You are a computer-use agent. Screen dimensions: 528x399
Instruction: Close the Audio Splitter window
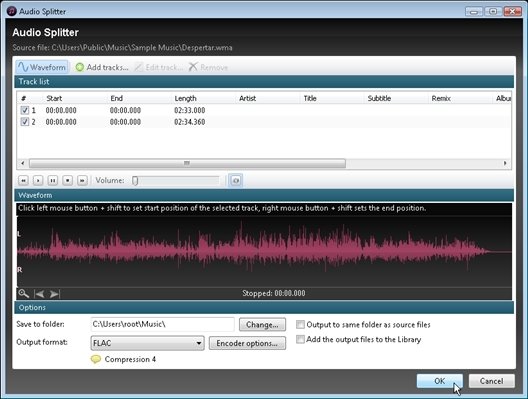coord(512,11)
